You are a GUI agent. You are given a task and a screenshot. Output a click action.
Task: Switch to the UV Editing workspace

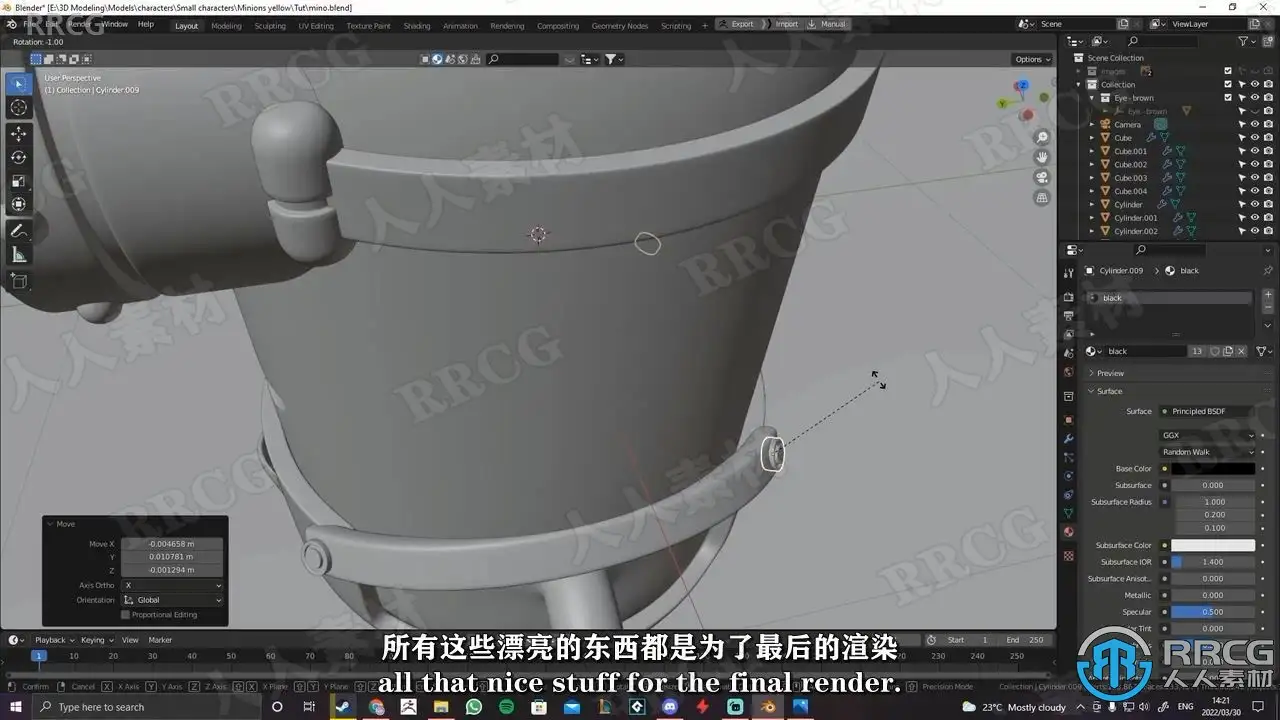click(x=316, y=26)
